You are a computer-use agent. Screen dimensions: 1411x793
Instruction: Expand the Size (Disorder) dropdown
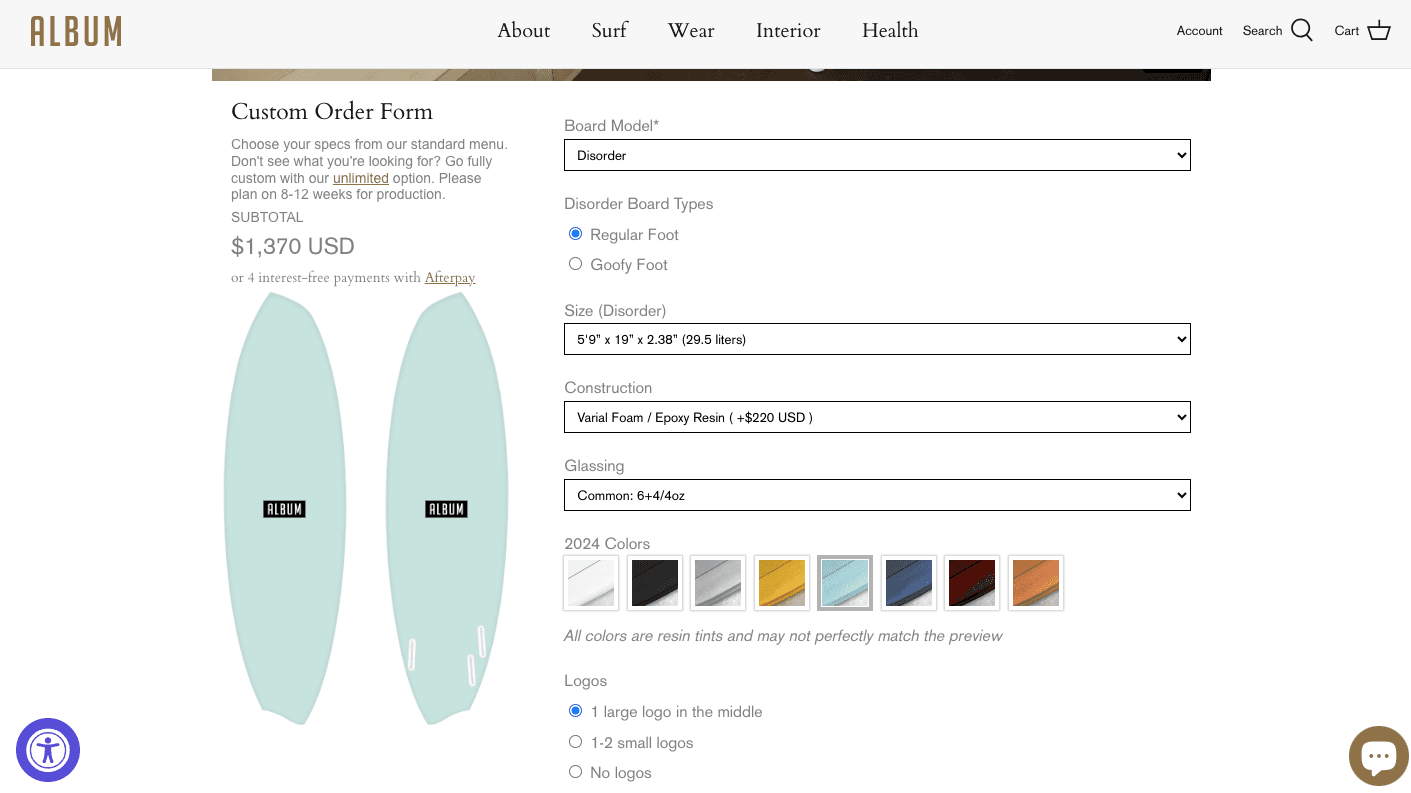(x=877, y=339)
